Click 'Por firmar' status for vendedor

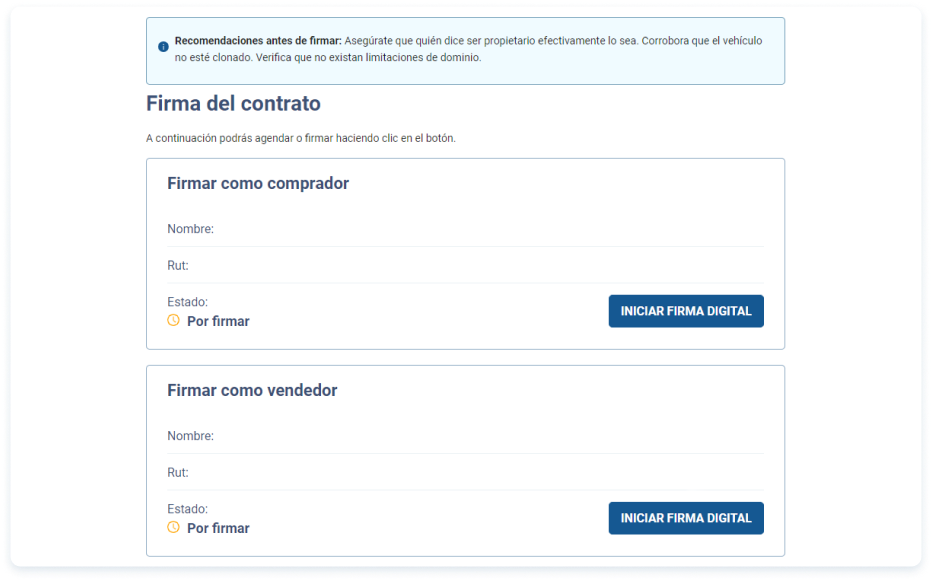218,528
